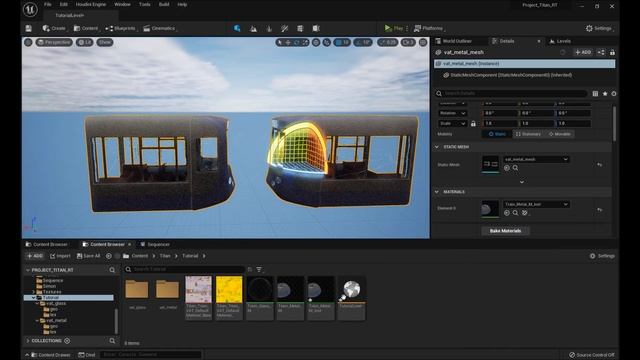Screen dimensions: 640x360
Task: Open Details panel settings gear icon
Action: point(613,93)
